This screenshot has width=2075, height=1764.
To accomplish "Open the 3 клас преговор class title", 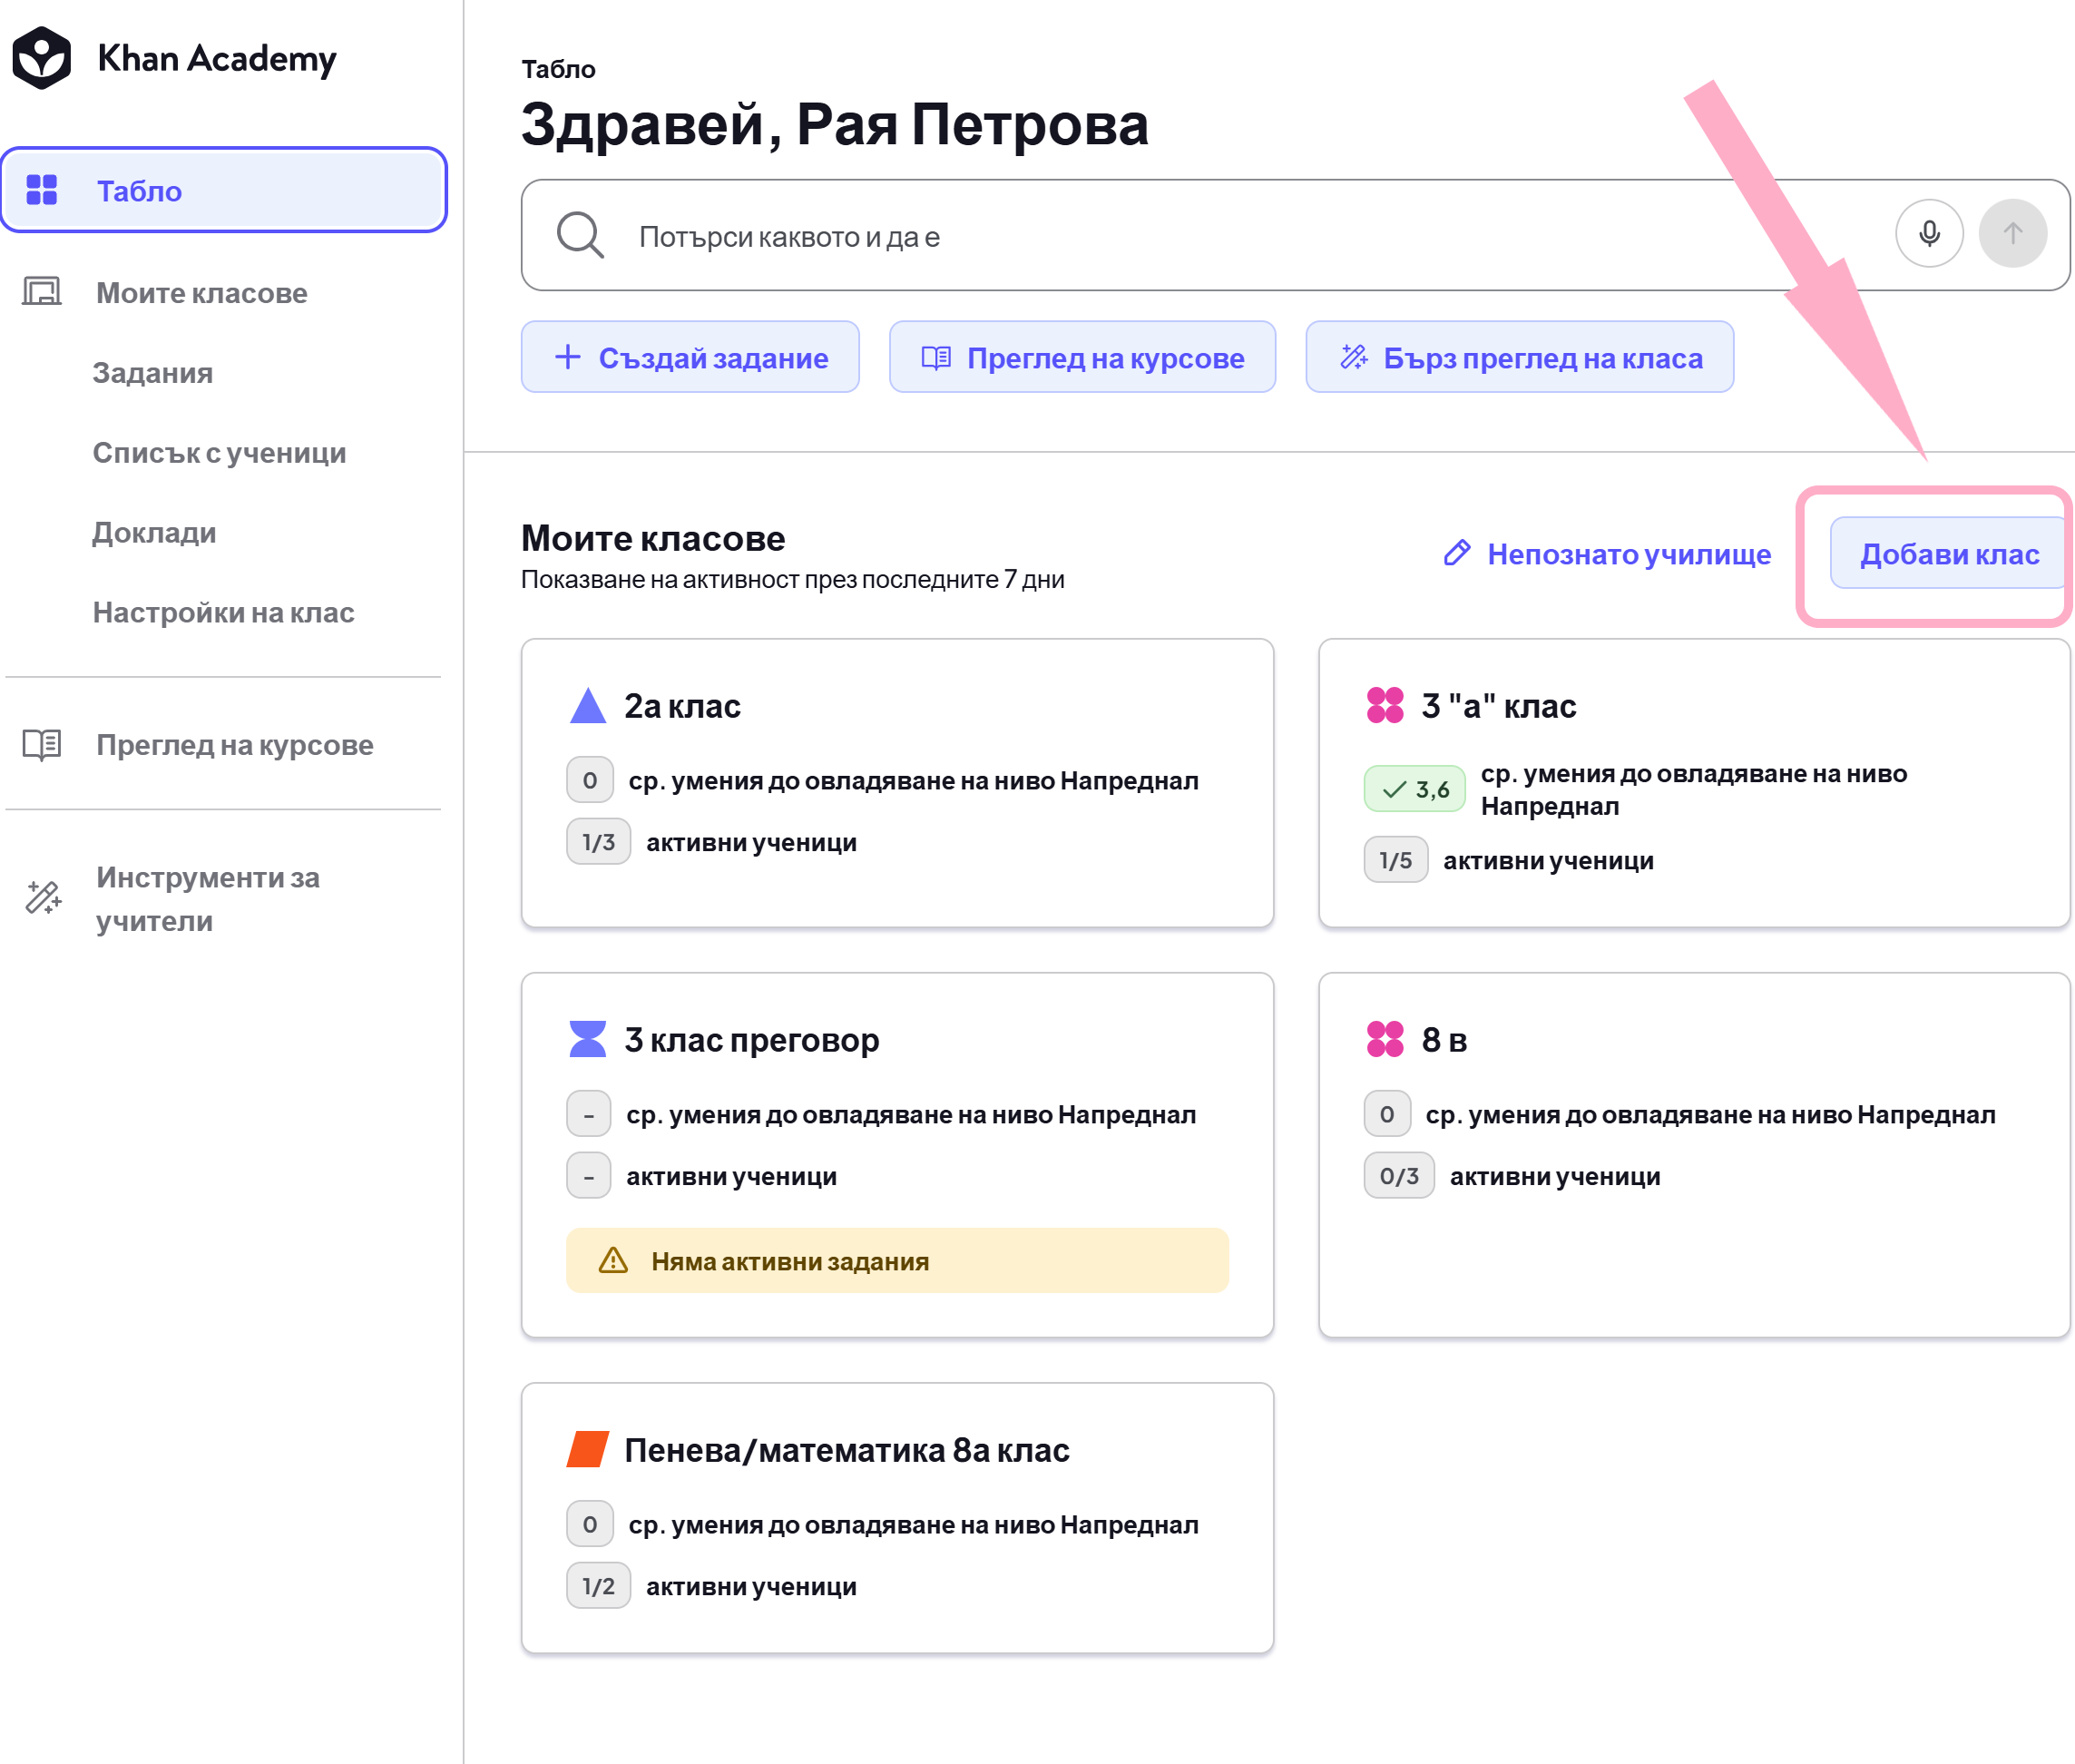I will (x=751, y=1040).
